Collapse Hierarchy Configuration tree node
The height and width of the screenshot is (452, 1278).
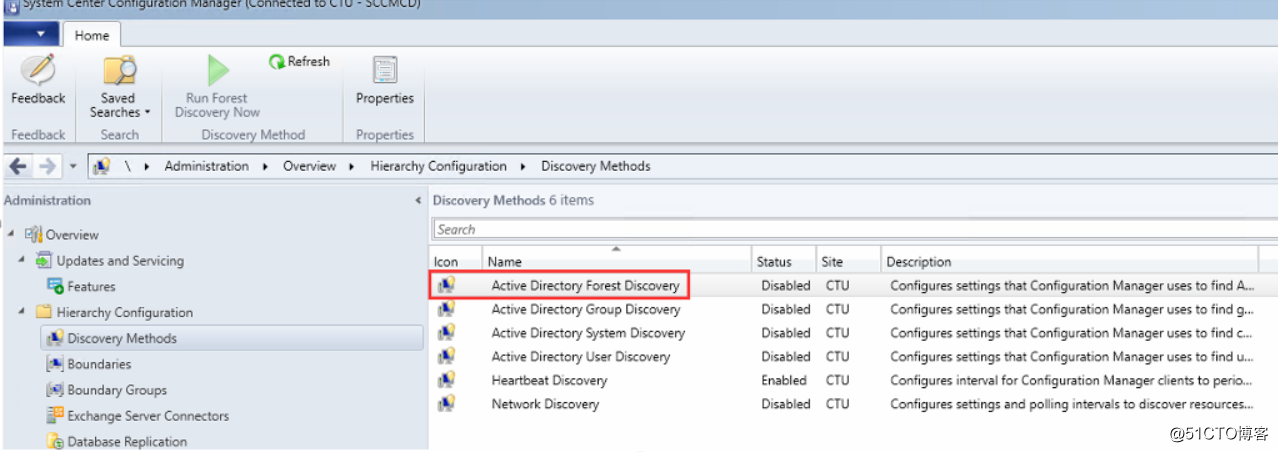click(22, 312)
